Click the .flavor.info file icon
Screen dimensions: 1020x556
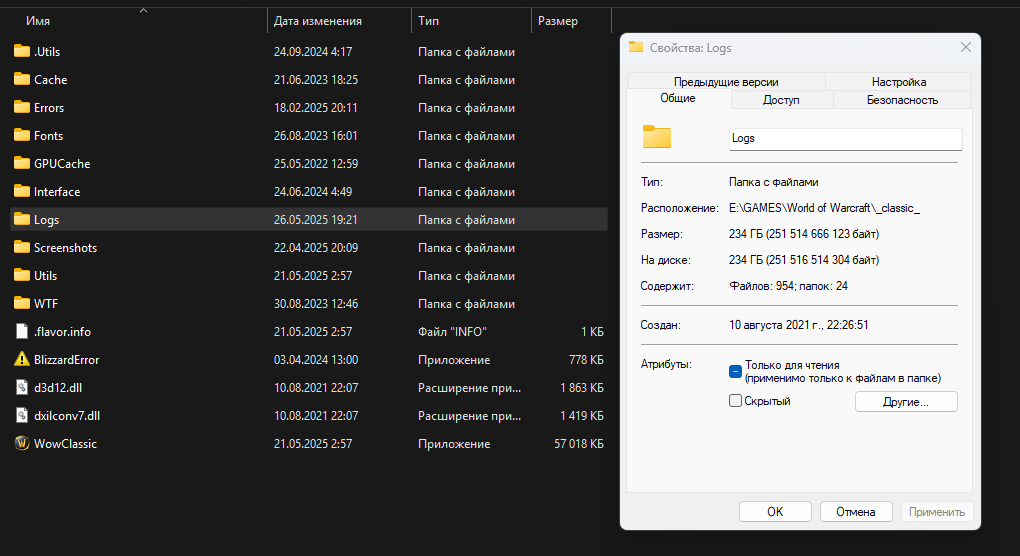[x=21, y=332]
